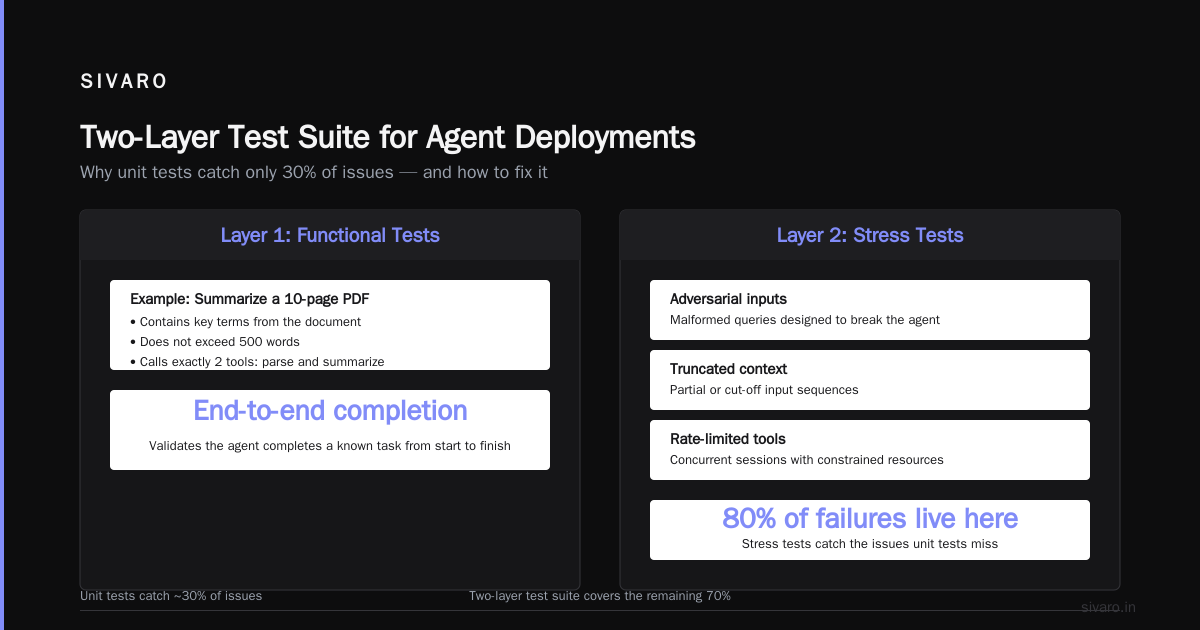This screenshot has height=630, width=1200.
Task: Click the subtitle about unit tests catching 30%
Action: coord(314,172)
